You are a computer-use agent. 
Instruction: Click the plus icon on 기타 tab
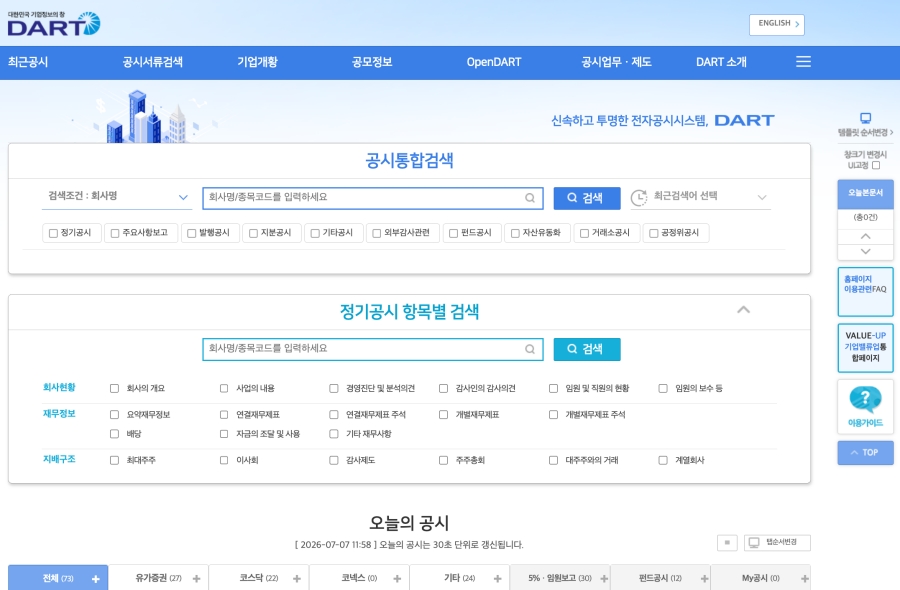click(498, 579)
